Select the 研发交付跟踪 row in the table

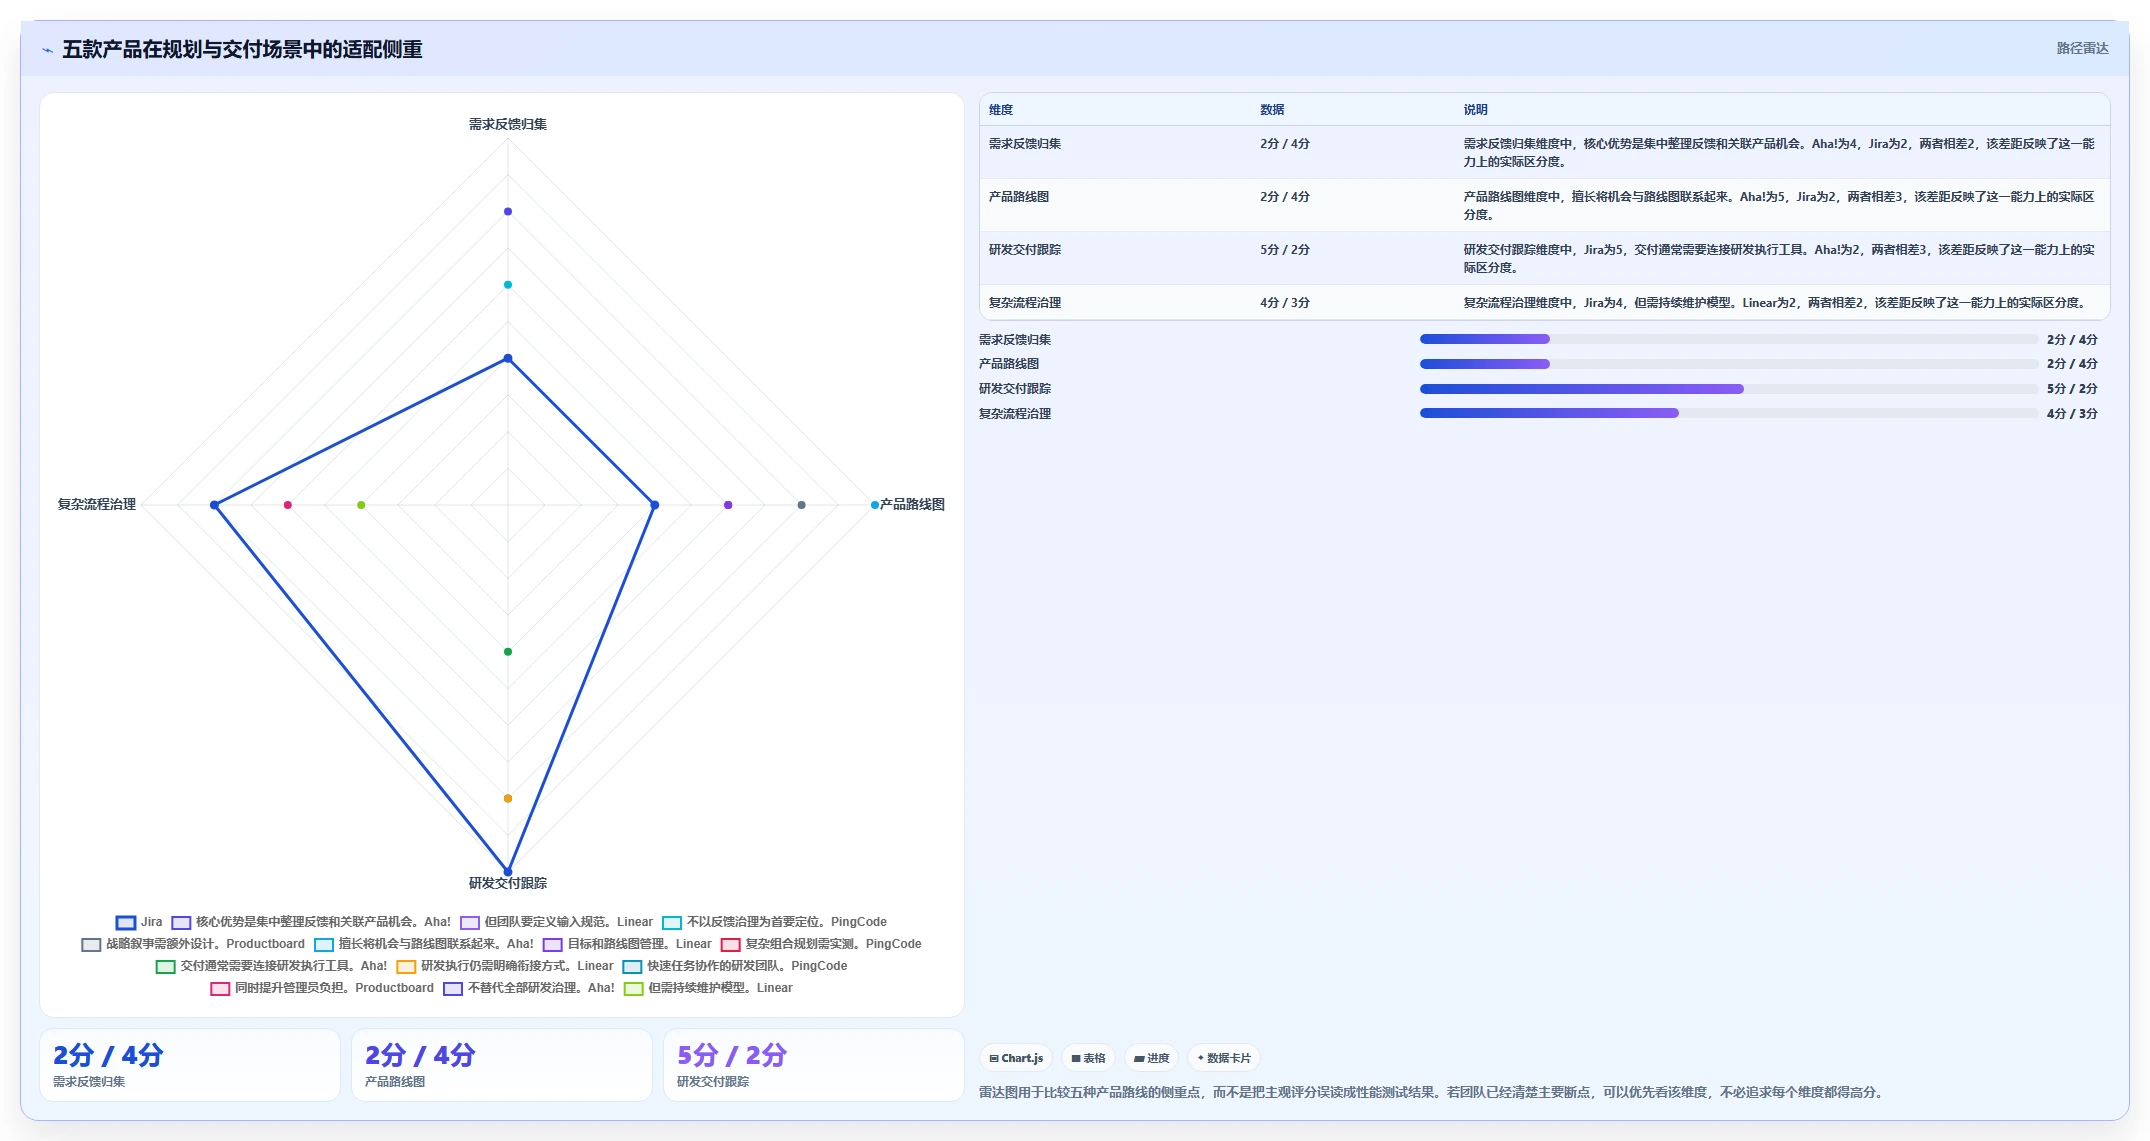coord(1545,258)
